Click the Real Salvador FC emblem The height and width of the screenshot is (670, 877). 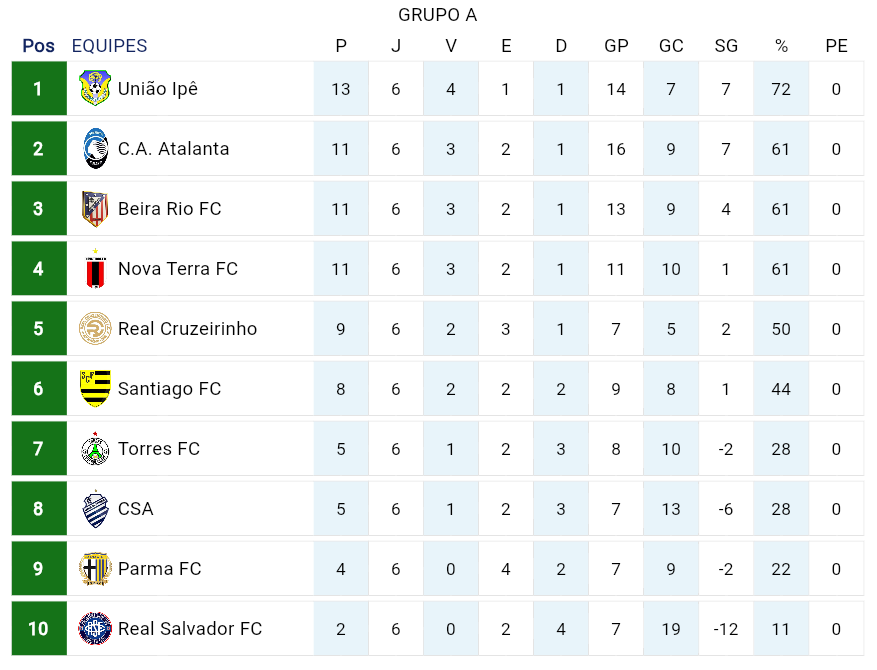coord(95,629)
